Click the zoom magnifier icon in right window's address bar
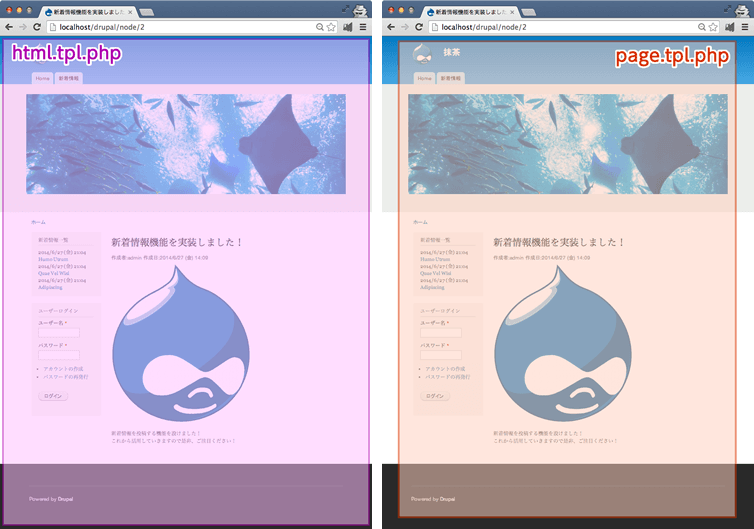The height and width of the screenshot is (529, 754). coord(702,27)
